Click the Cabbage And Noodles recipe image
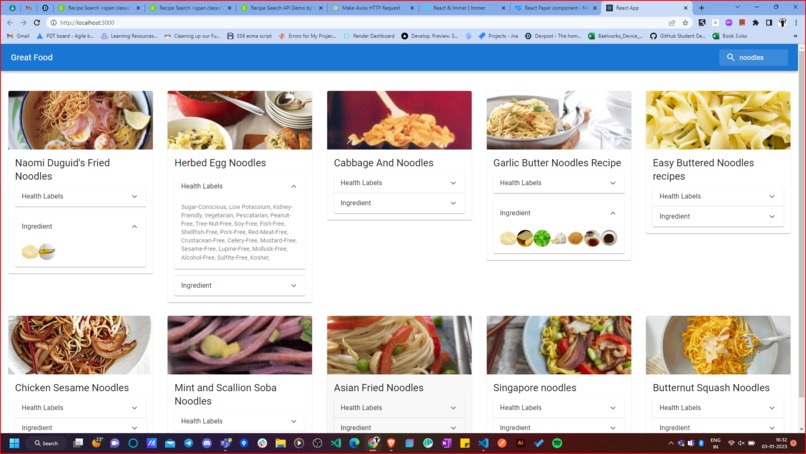Screen dimensions: 806x454 click(399, 120)
